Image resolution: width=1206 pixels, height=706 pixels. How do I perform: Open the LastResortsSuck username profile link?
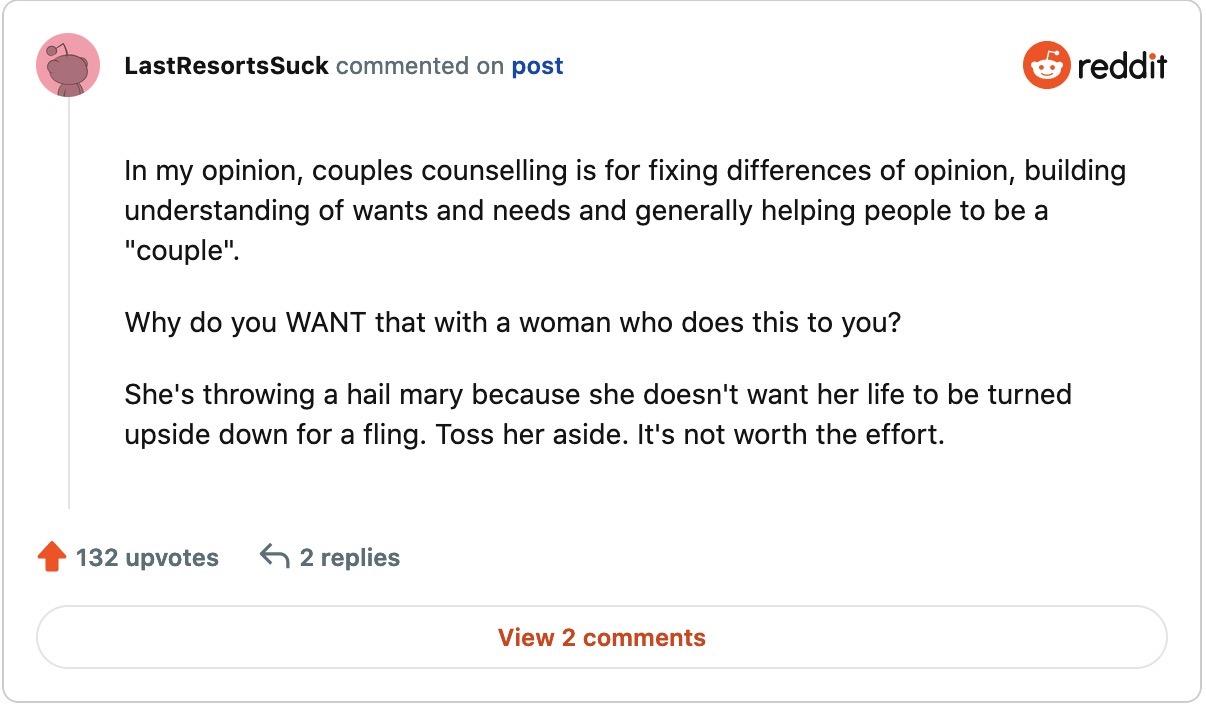226,67
